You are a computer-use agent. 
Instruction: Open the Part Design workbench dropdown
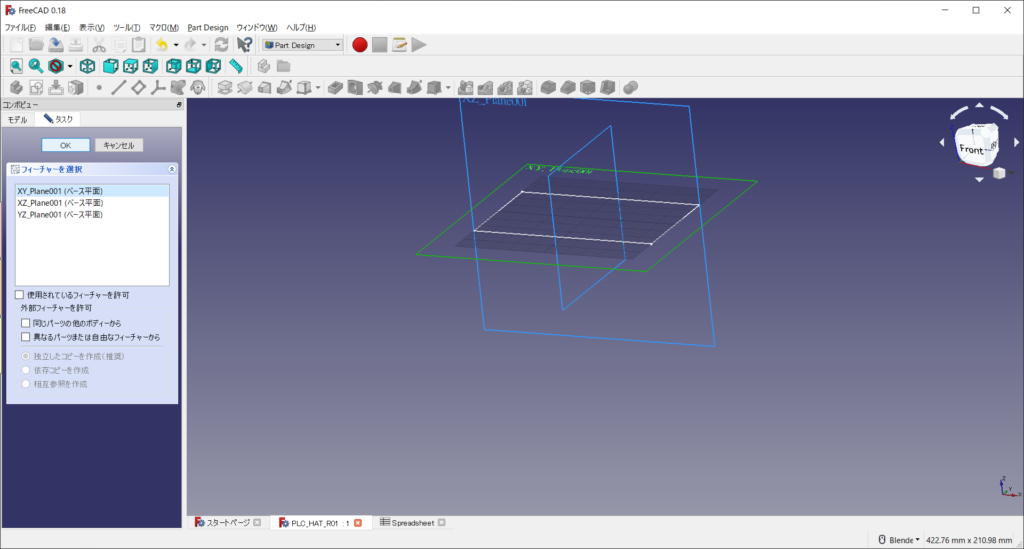coord(302,44)
